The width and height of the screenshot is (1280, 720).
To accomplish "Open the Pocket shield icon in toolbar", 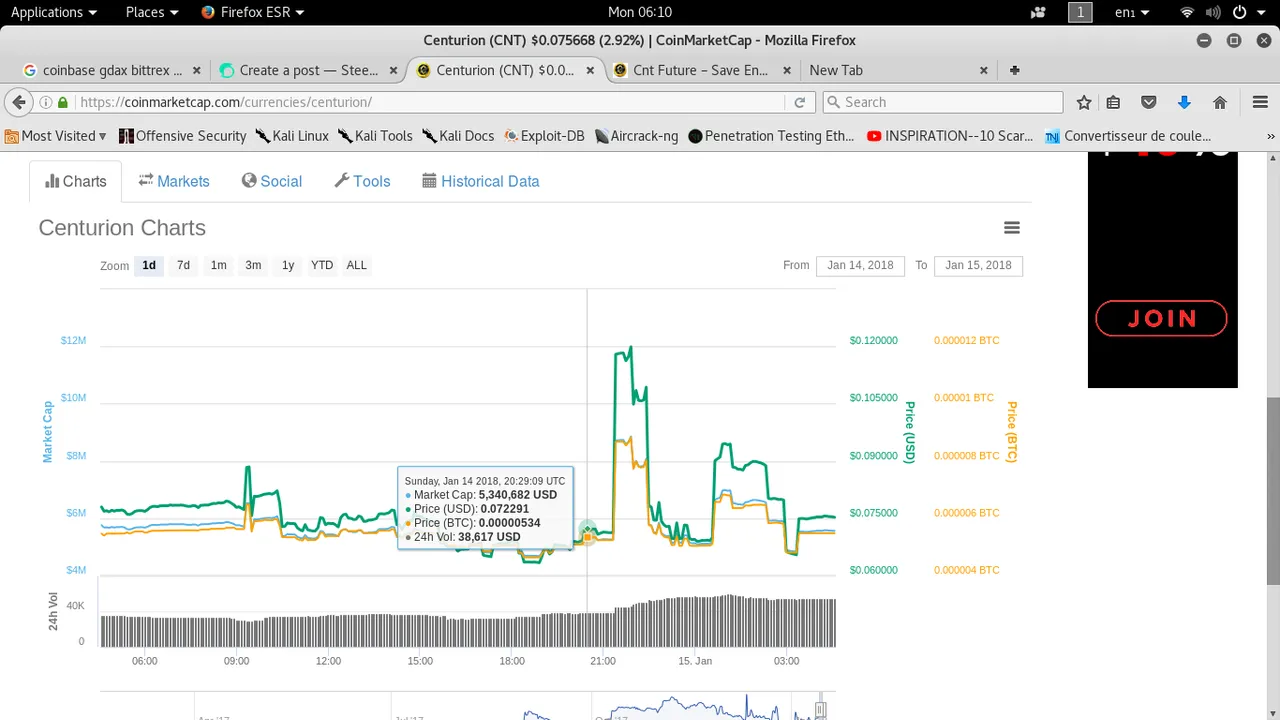I will [1149, 102].
